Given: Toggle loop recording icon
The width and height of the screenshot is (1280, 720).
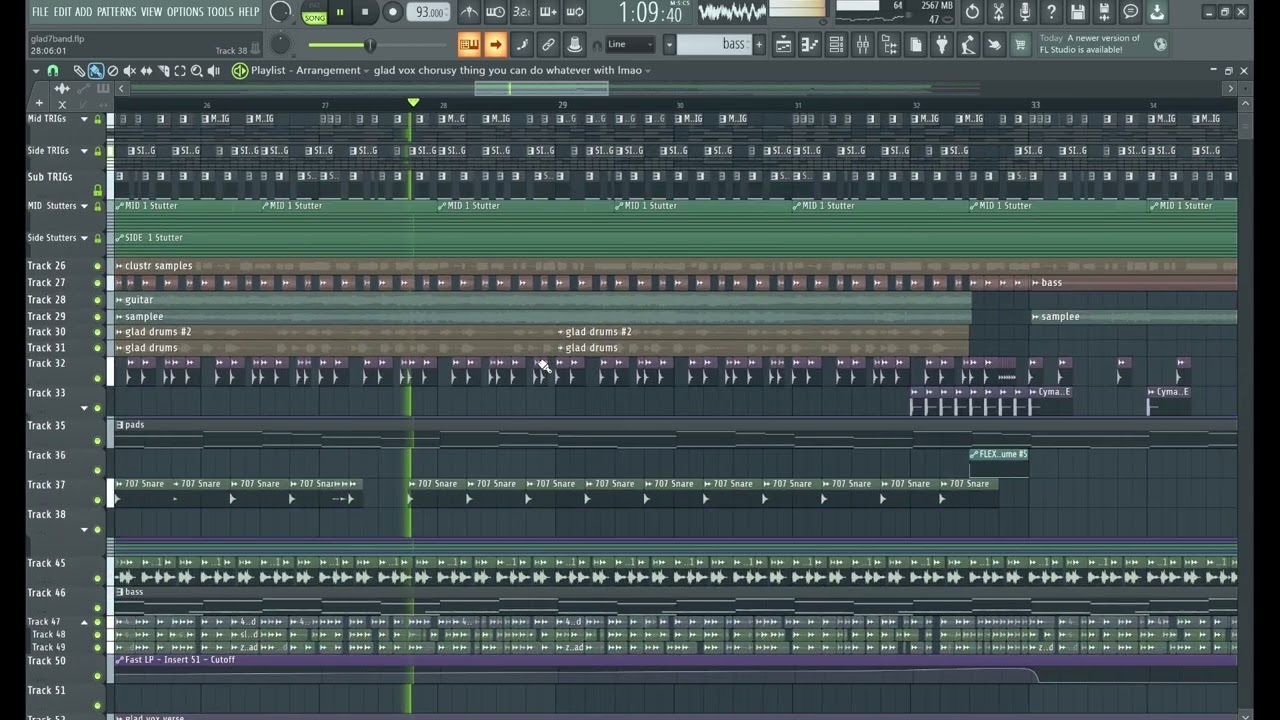Looking at the screenshot, I should click(574, 12).
